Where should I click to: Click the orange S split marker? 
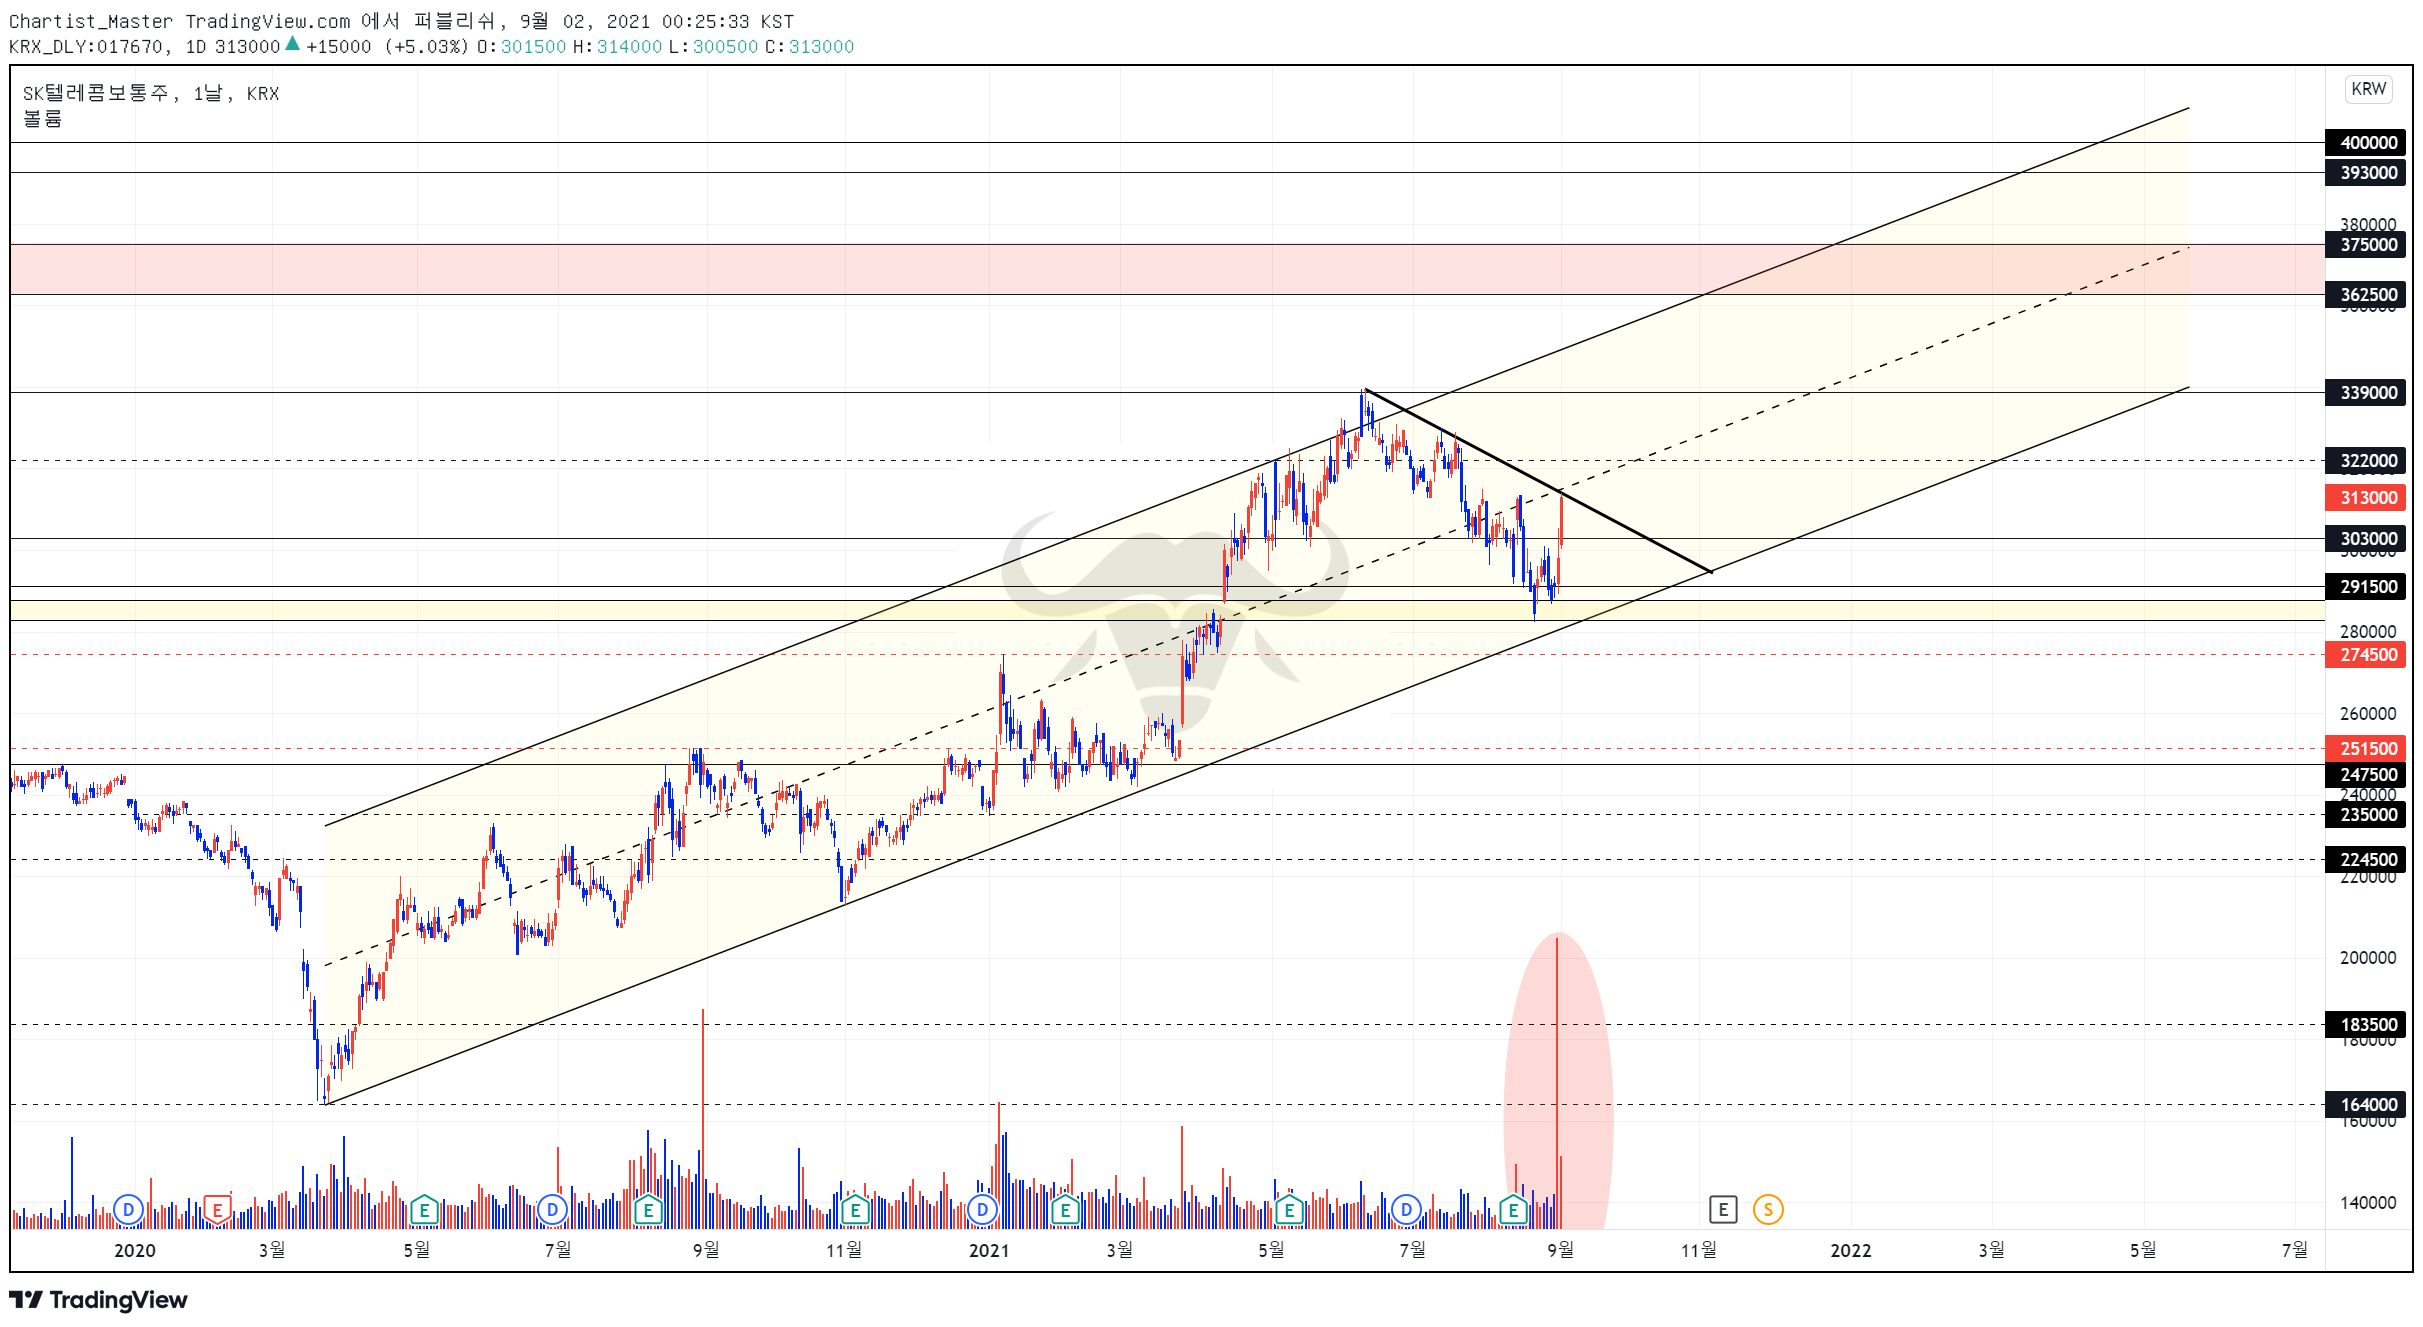(x=1767, y=1210)
